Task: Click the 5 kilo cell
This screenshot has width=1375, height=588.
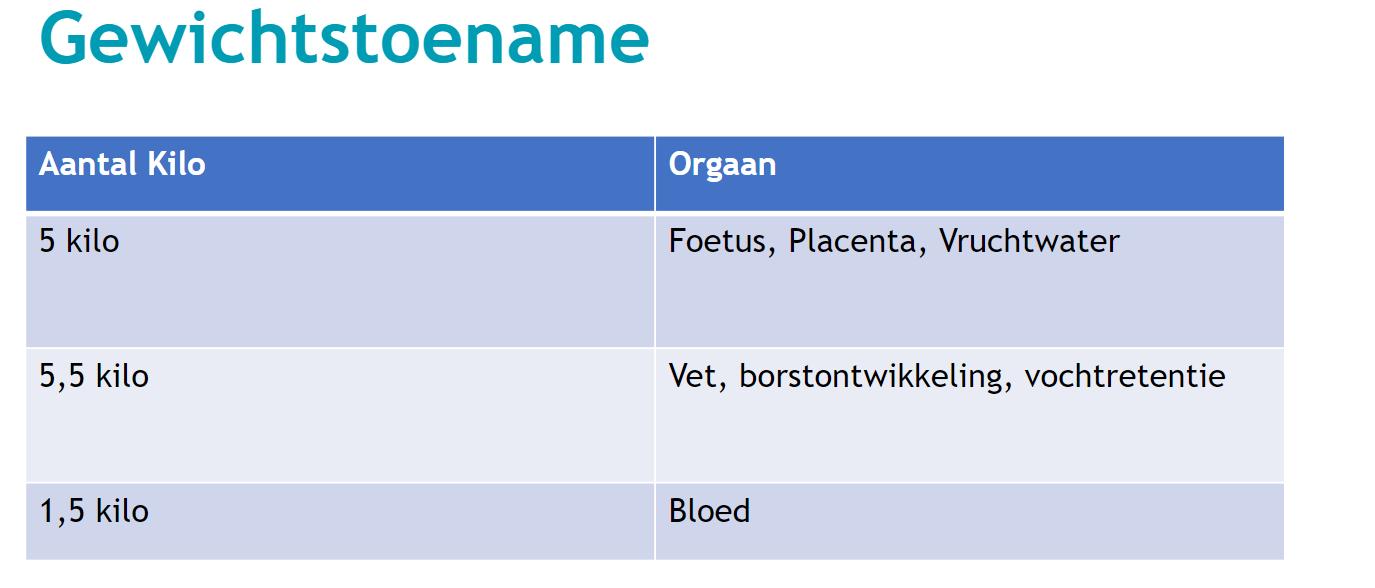Action: [x=340, y=281]
